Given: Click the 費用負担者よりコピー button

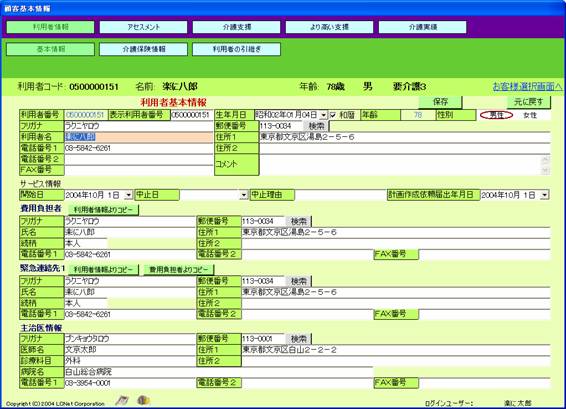Looking at the screenshot, I should coord(179,270).
